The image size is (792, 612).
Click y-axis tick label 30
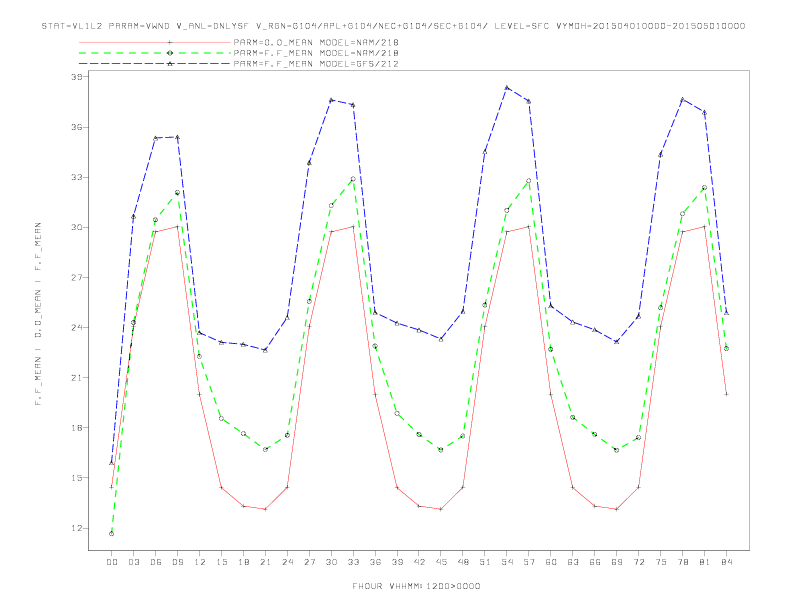pyautogui.click(x=77, y=227)
